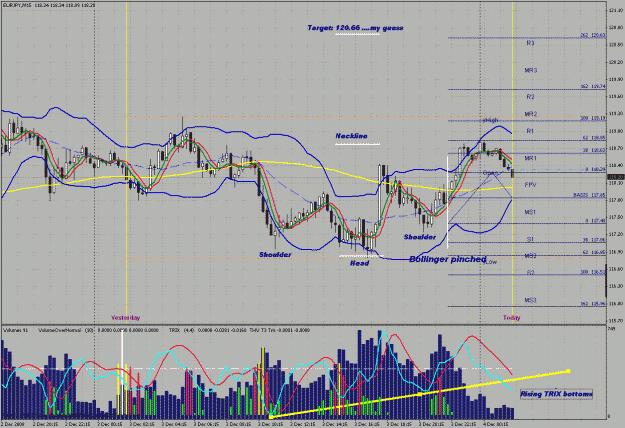This screenshot has height=428, width=625.
Task: Select the '2 Dec 2008' time axis label
Action: pyautogui.click(x=13, y=424)
